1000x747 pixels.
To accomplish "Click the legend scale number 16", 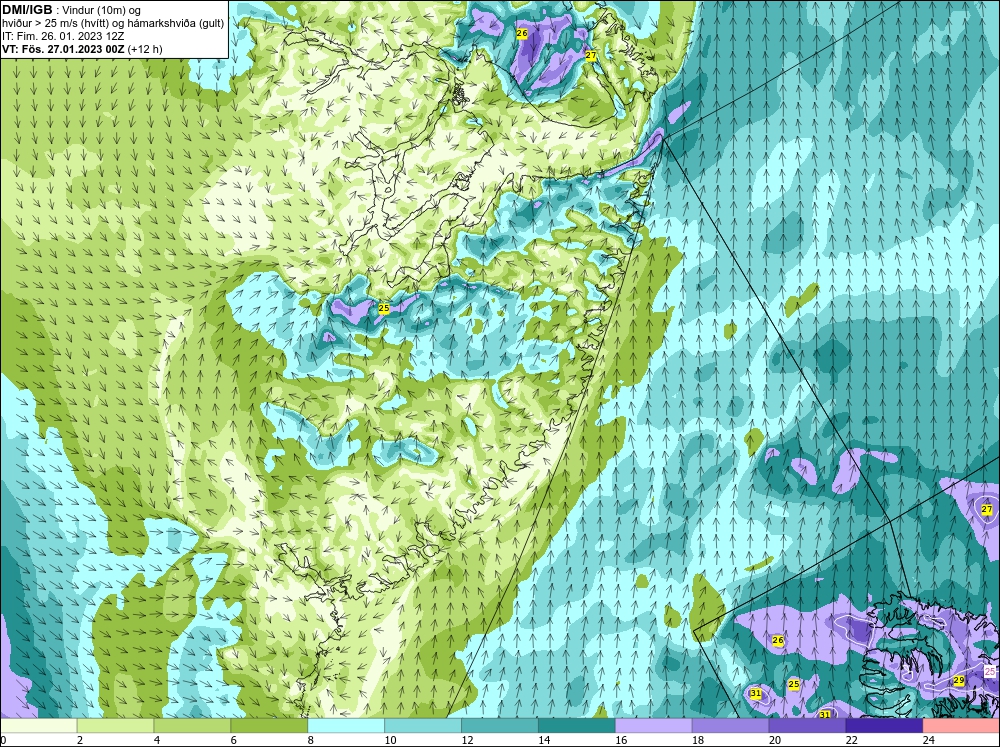I will (621, 740).
